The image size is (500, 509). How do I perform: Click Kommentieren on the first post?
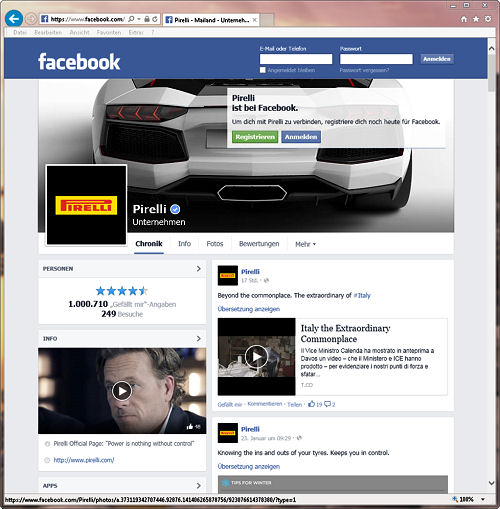tap(265, 404)
